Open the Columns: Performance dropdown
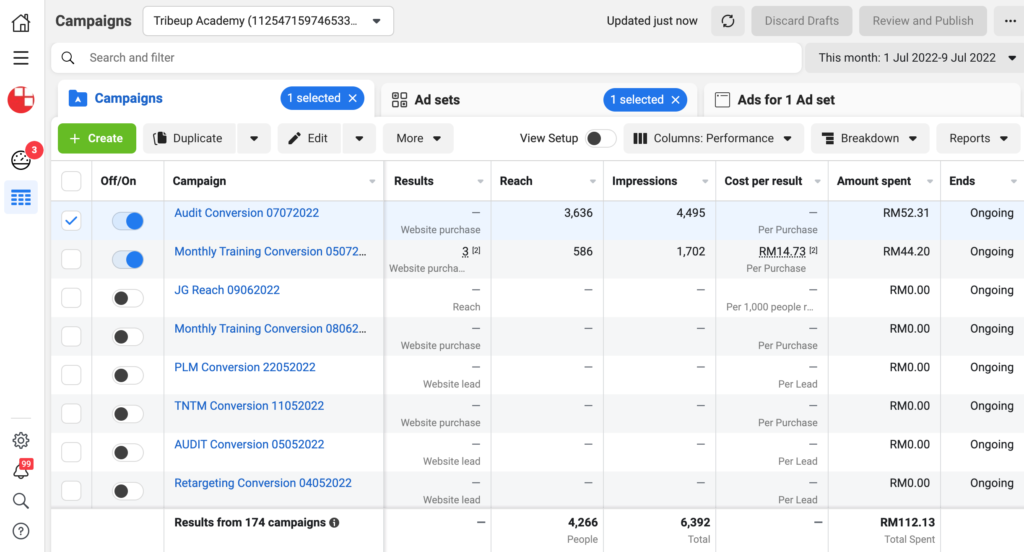1024x552 pixels. [713, 138]
